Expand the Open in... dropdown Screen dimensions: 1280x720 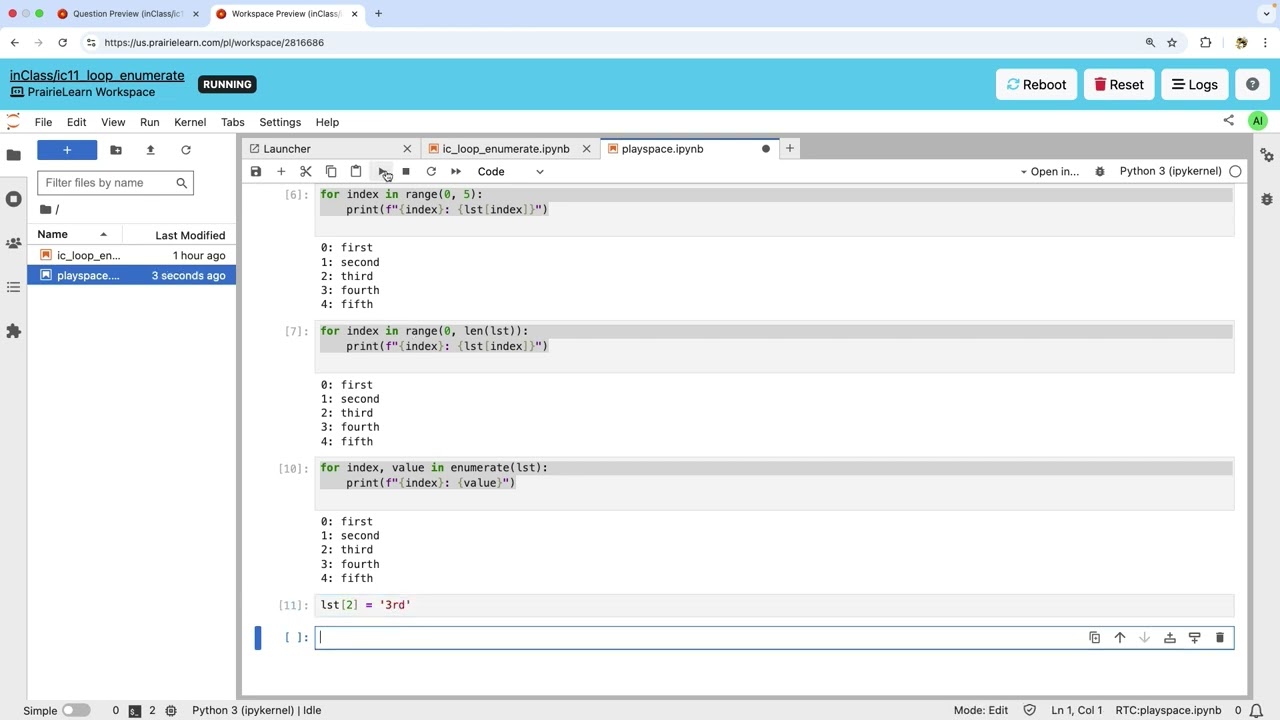pyautogui.click(x=1049, y=172)
